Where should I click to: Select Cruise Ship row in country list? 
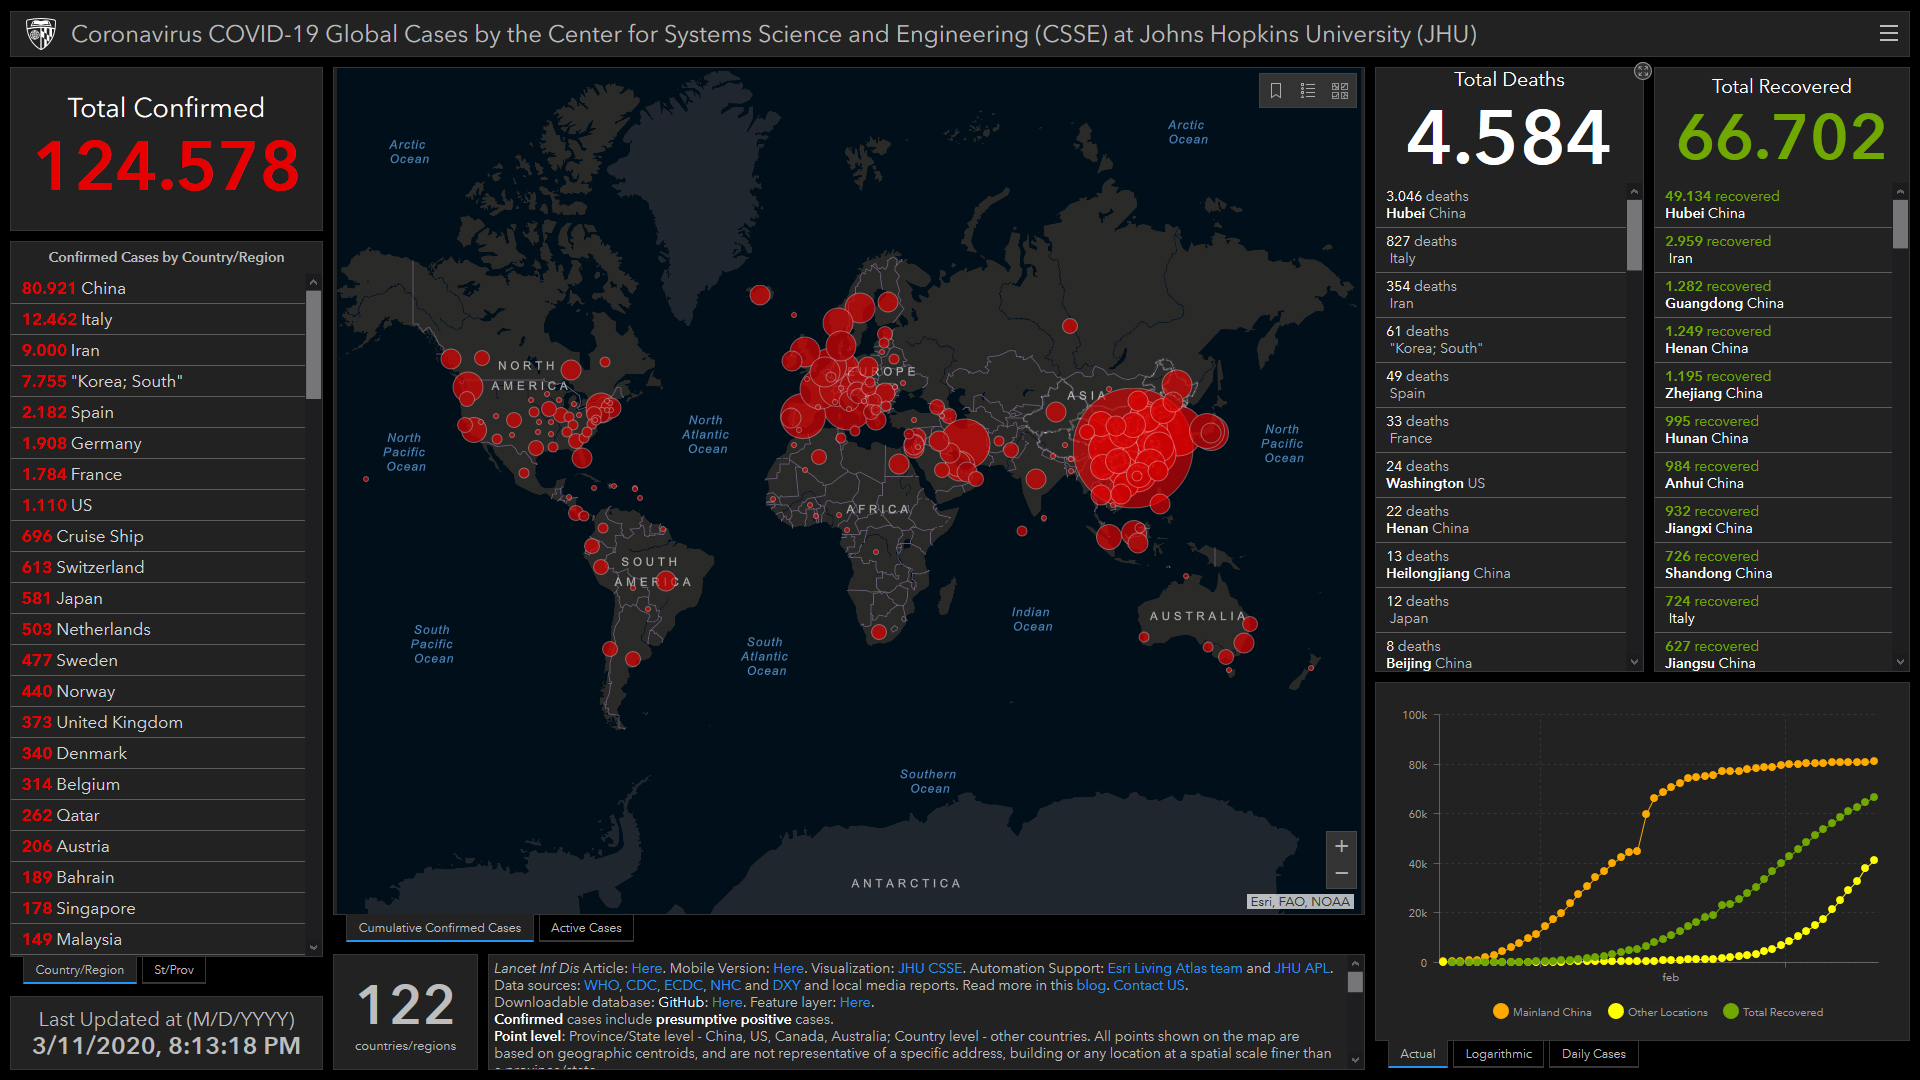pyautogui.click(x=158, y=536)
